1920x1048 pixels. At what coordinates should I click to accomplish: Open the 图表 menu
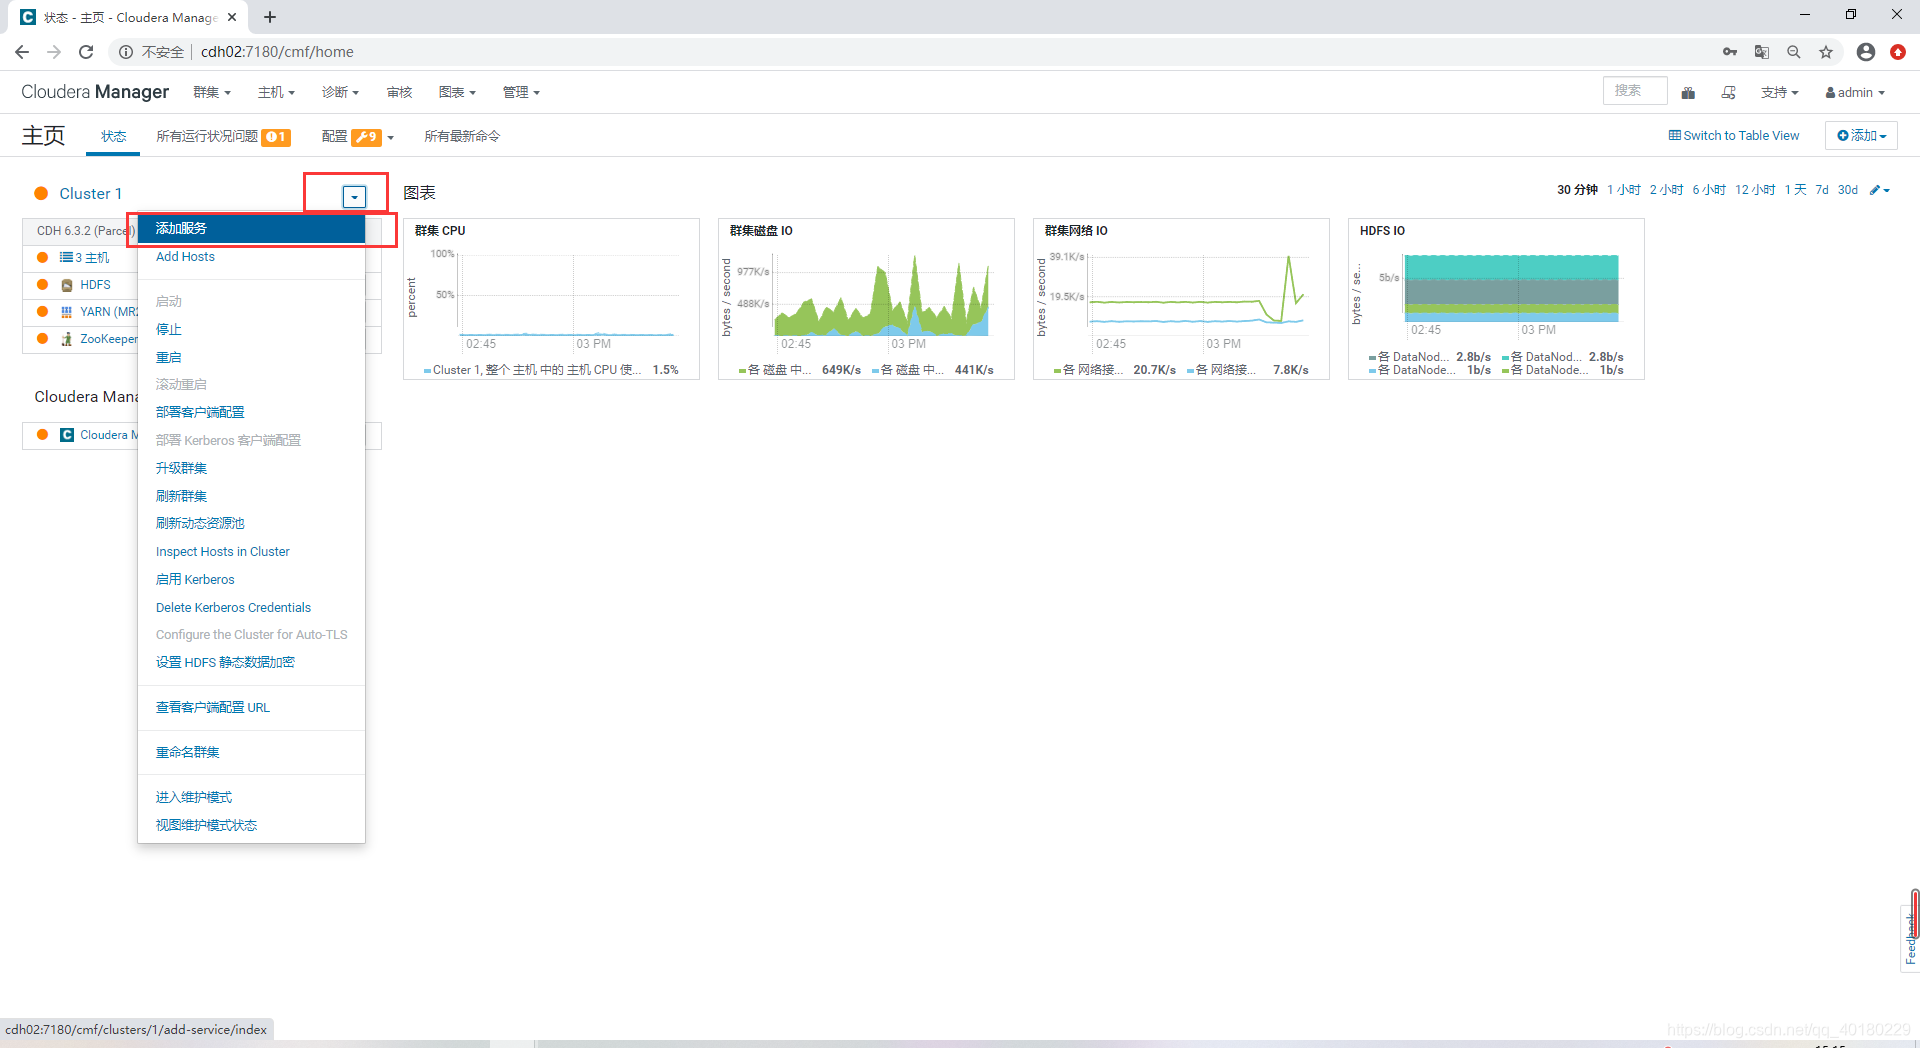click(457, 92)
